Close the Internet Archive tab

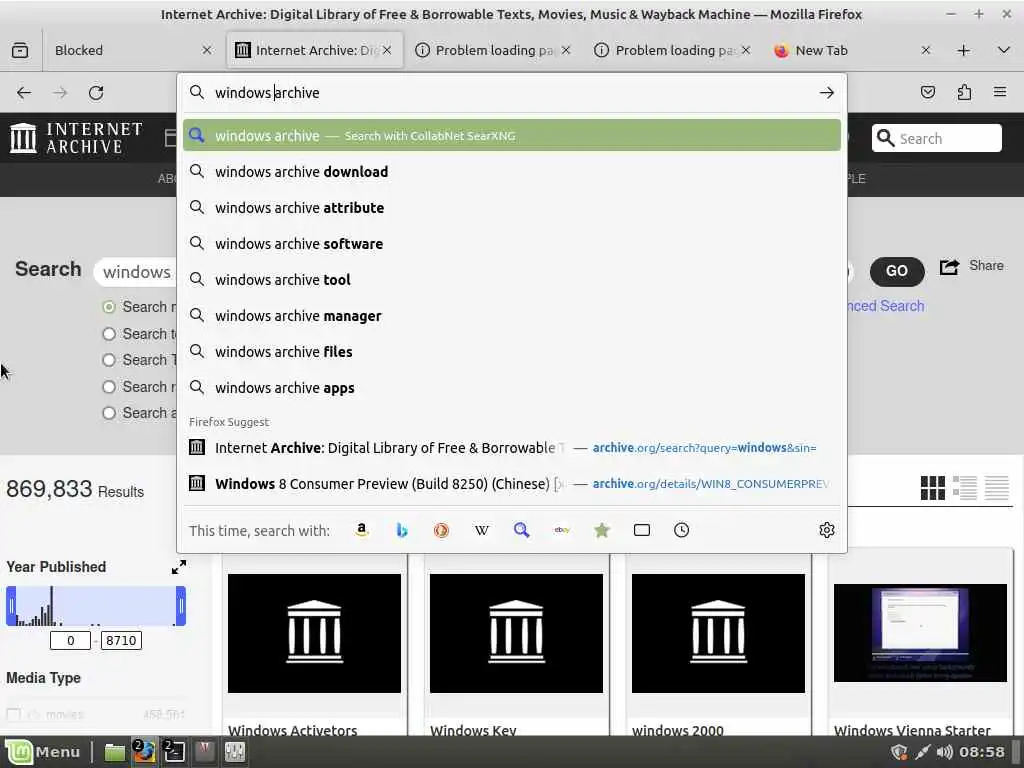click(x=387, y=50)
